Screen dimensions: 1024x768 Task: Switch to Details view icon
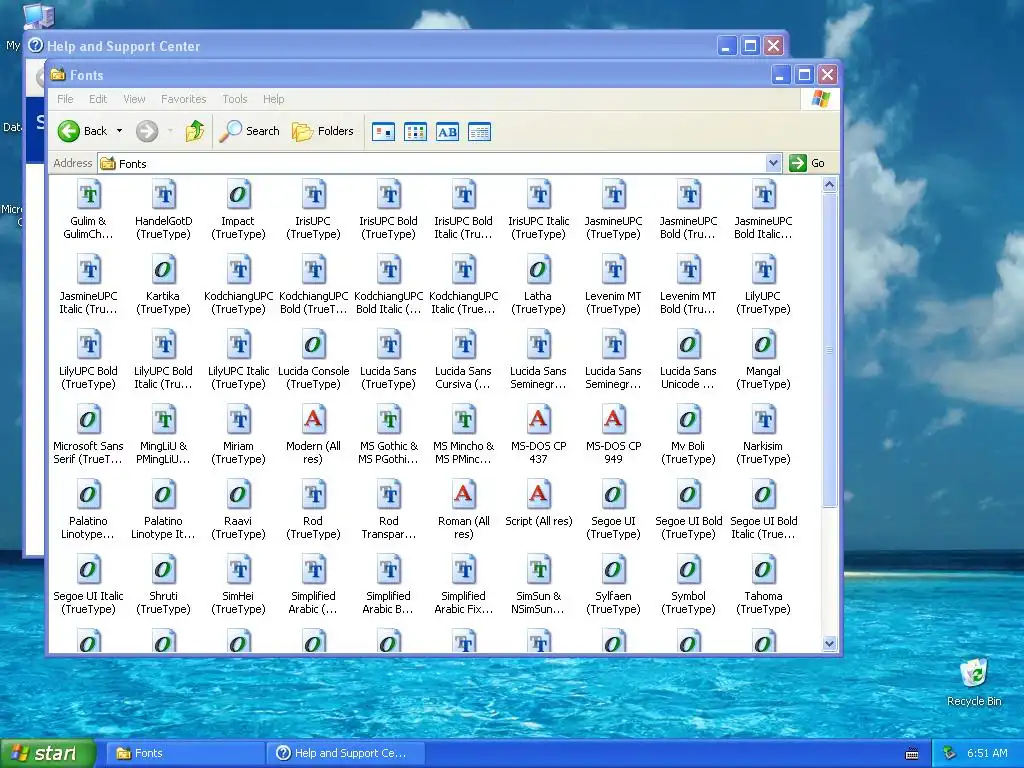479,132
